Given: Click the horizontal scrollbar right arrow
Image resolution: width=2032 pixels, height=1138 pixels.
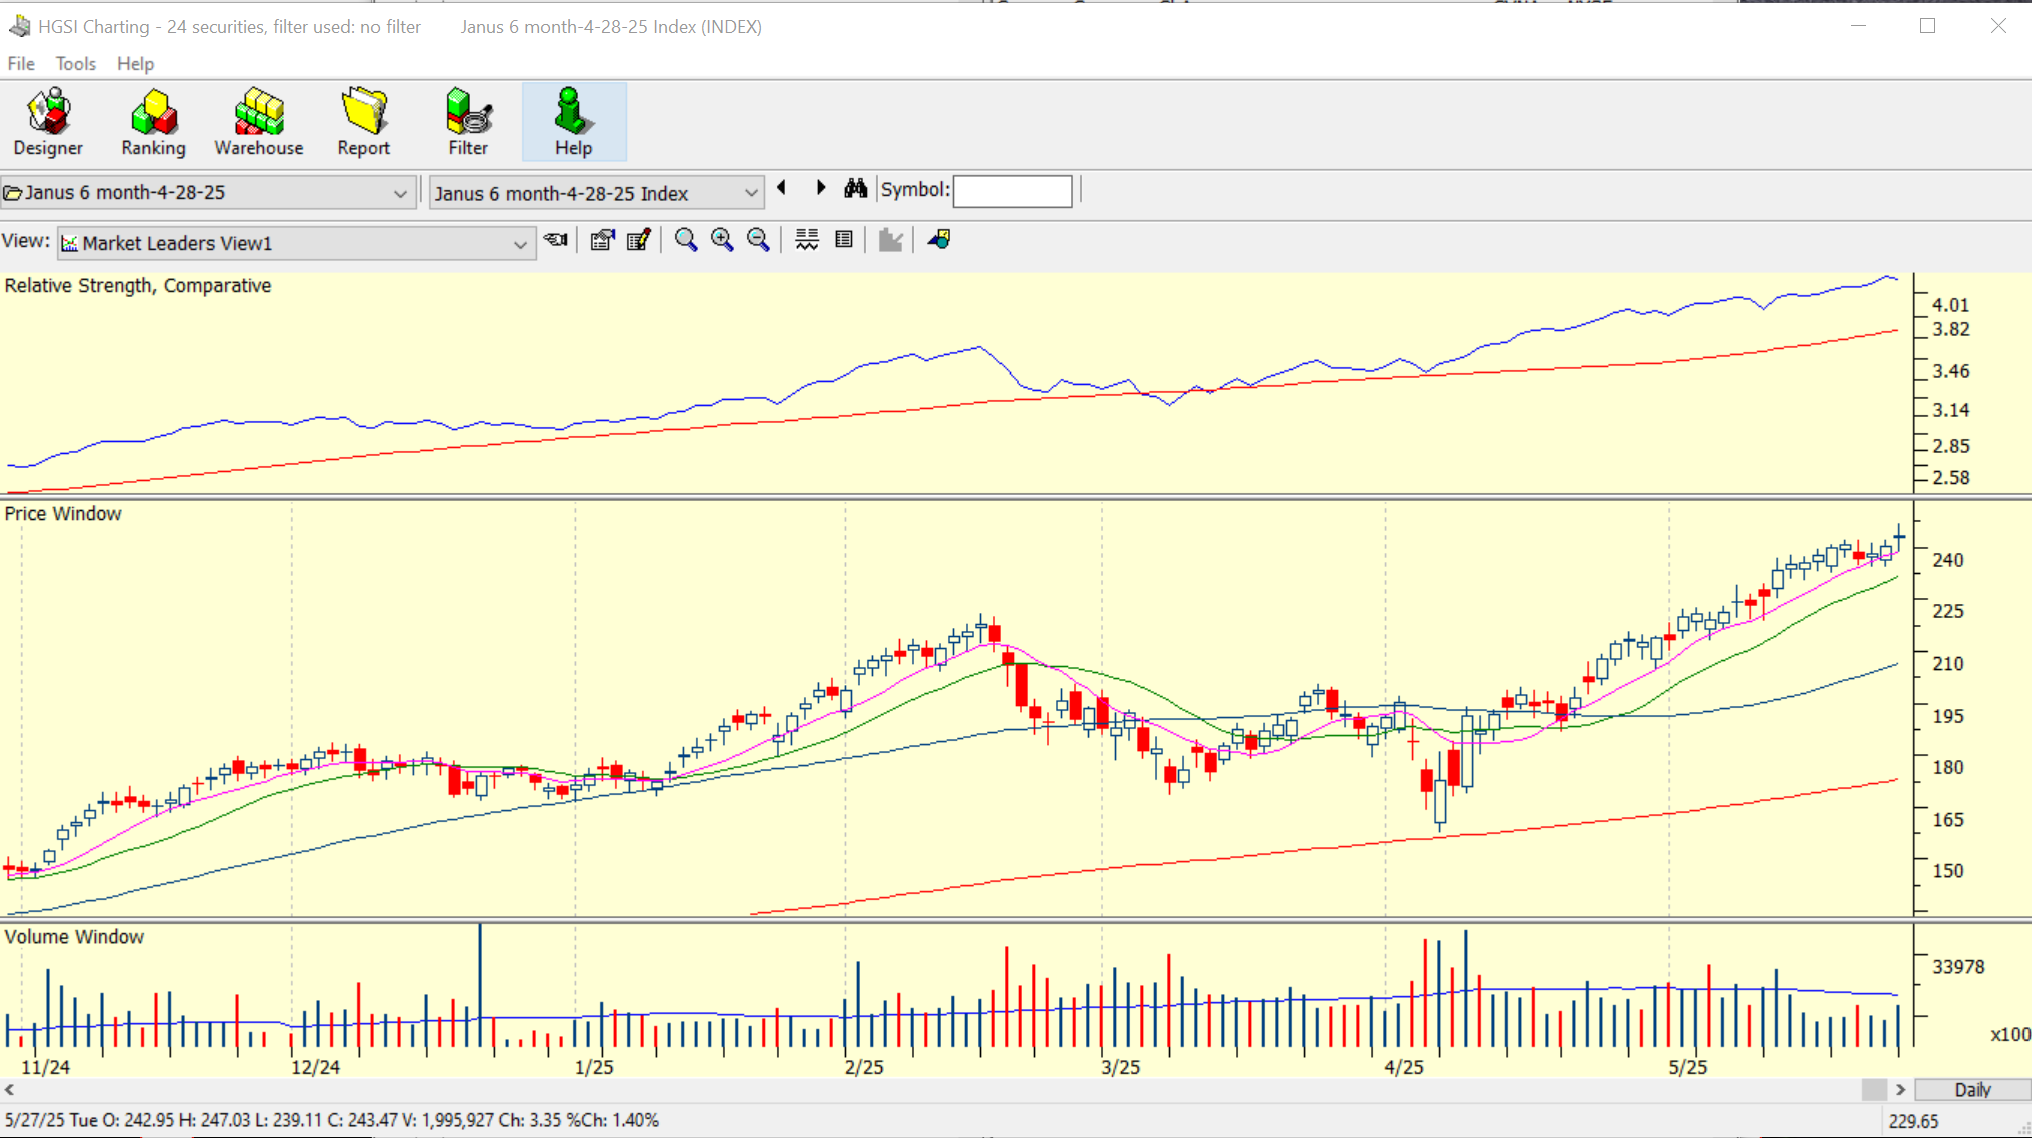Looking at the screenshot, I should [x=1901, y=1090].
